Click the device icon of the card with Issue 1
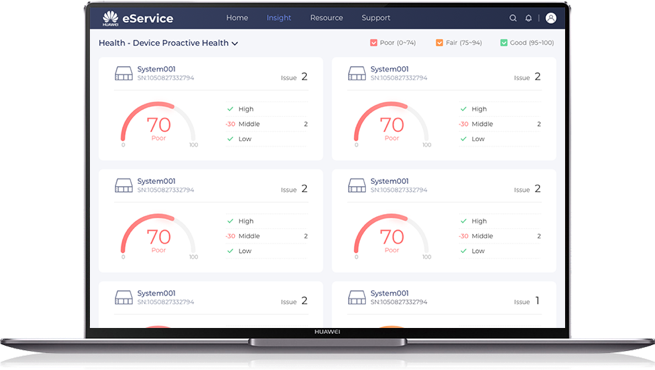Image resolution: width=655 pixels, height=370 pixels. [357, 297]
